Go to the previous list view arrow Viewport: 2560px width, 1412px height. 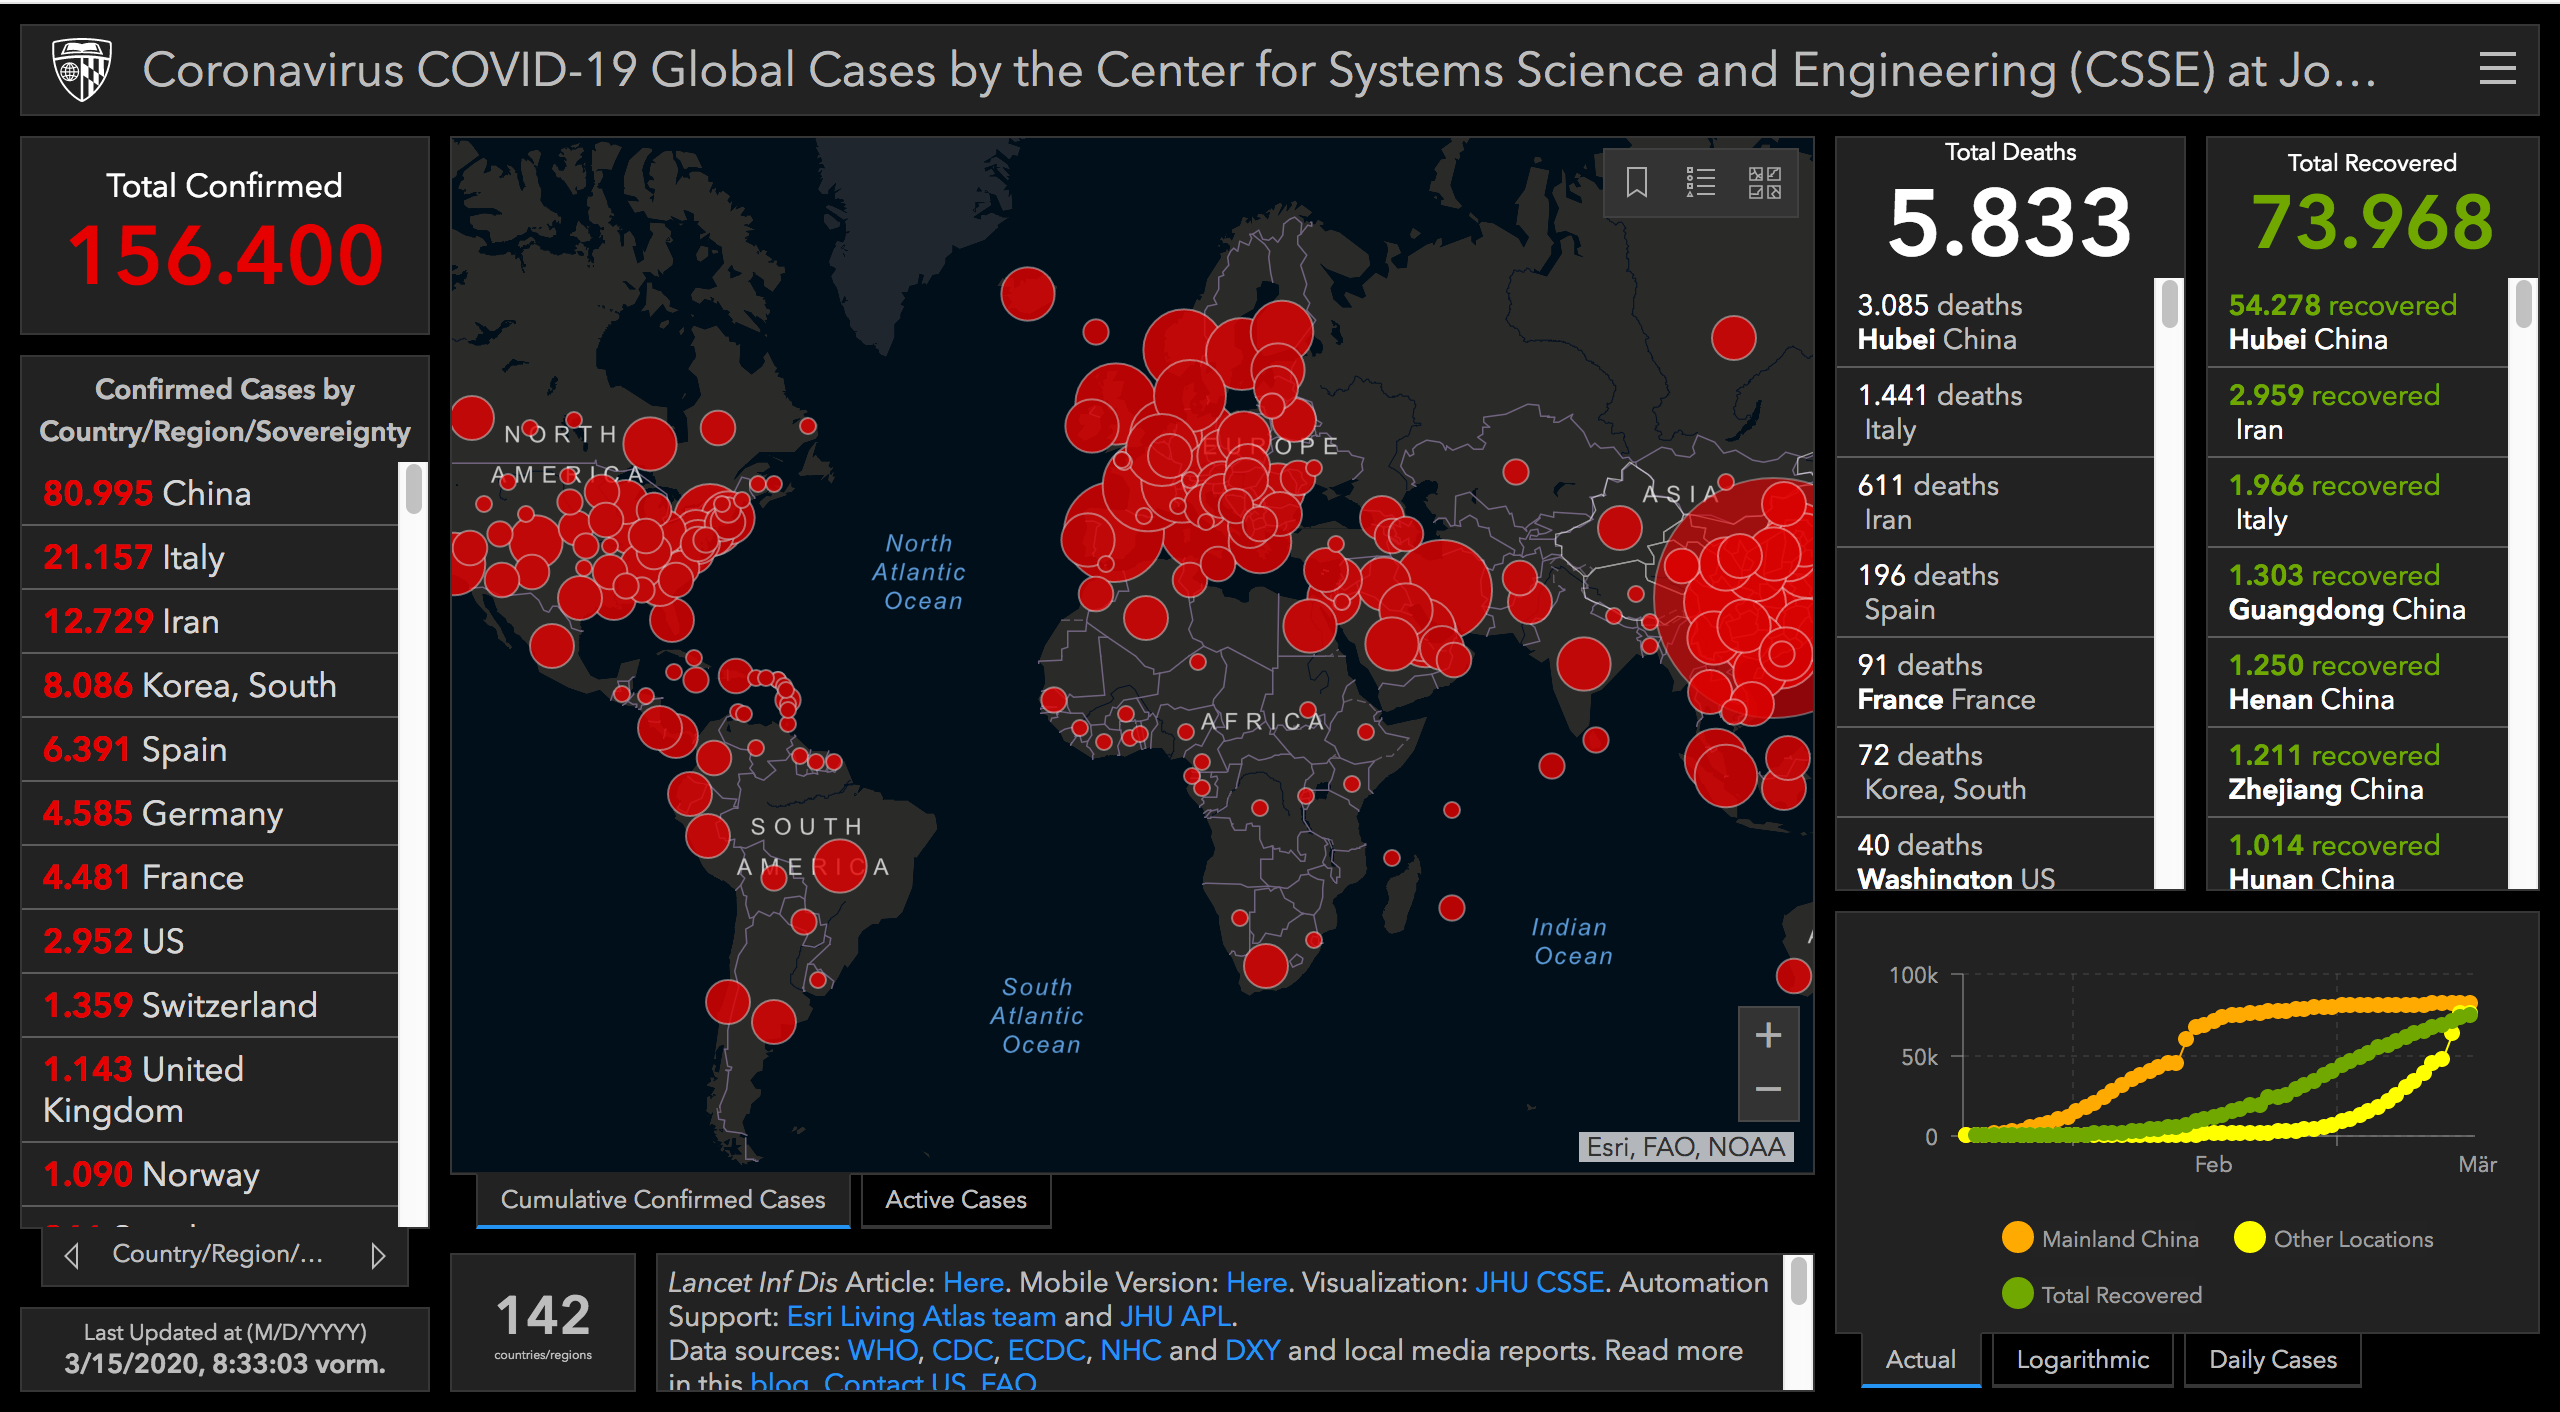[x=71, y=1255]
